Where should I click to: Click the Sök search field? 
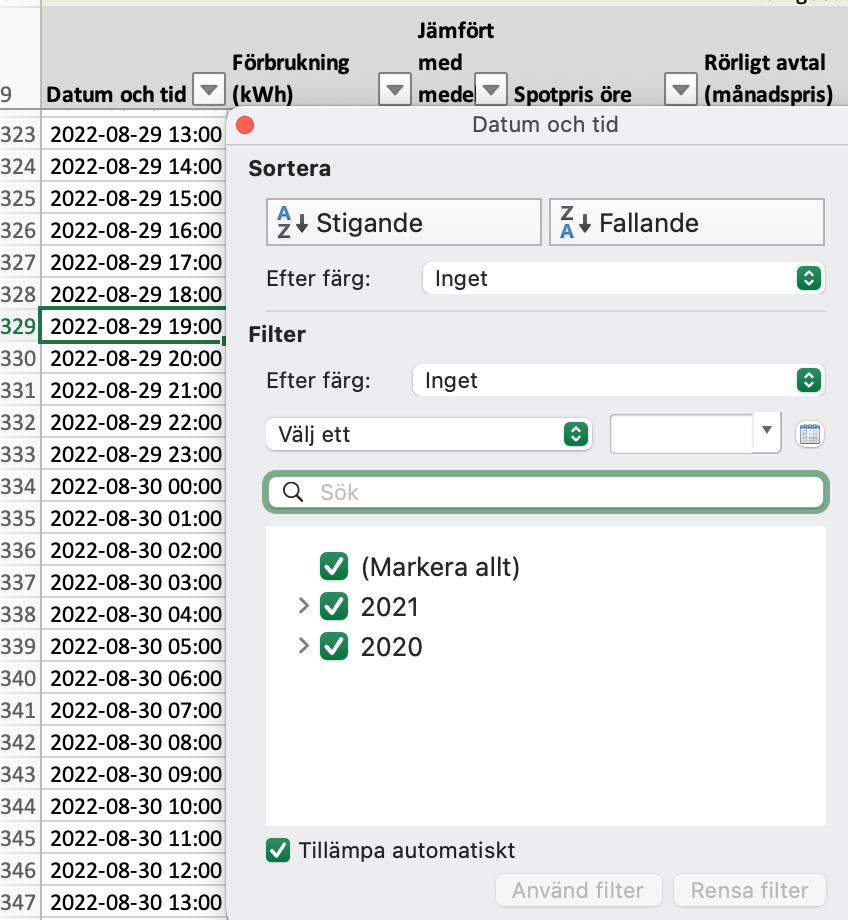546,492
